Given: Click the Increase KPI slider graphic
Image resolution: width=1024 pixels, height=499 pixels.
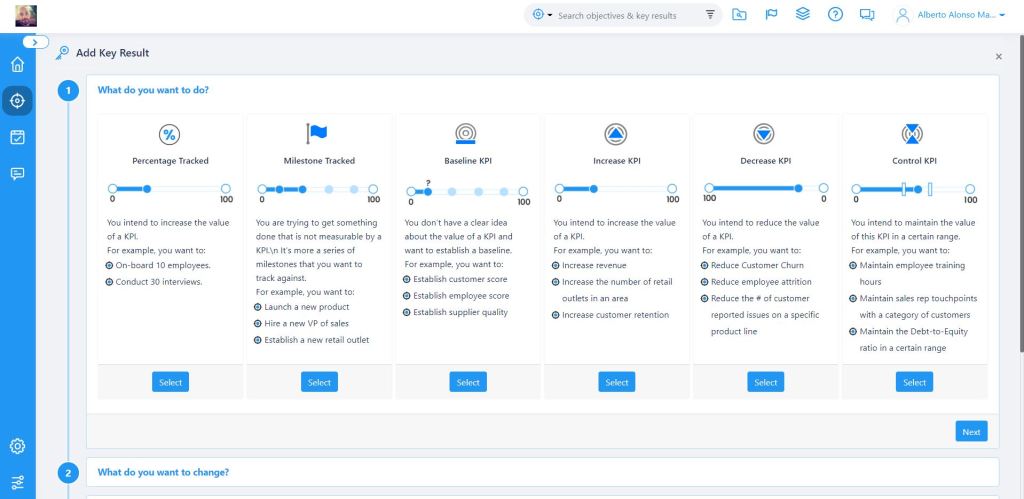Looking at the screenshot, I should (617, 189).
